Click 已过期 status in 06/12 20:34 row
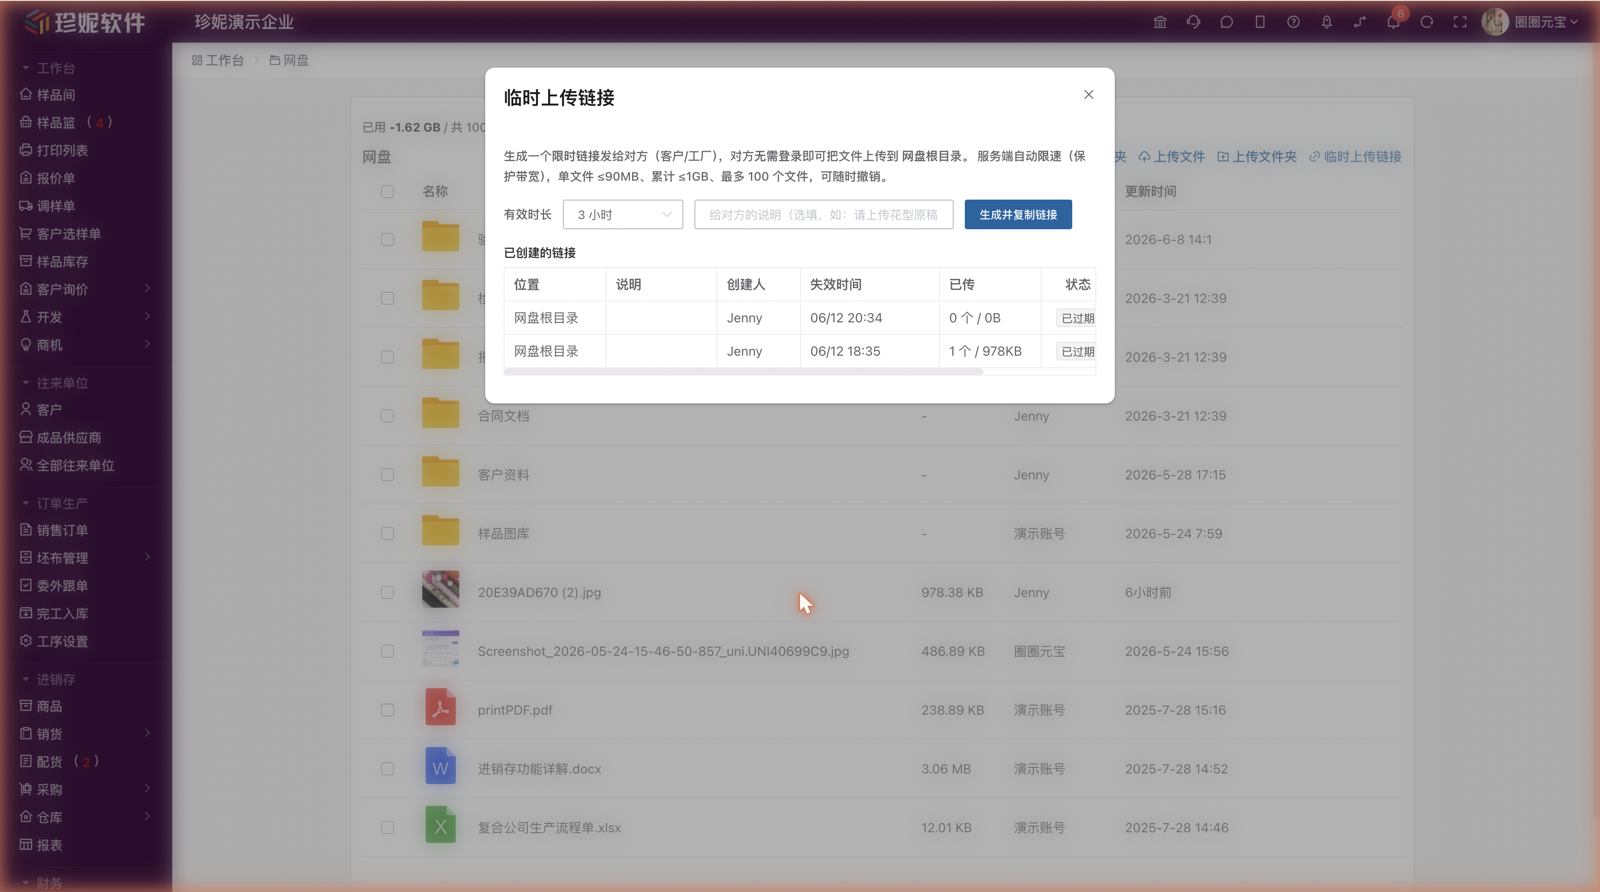Screen dimensions: 1600x892 coord(1077,318)
